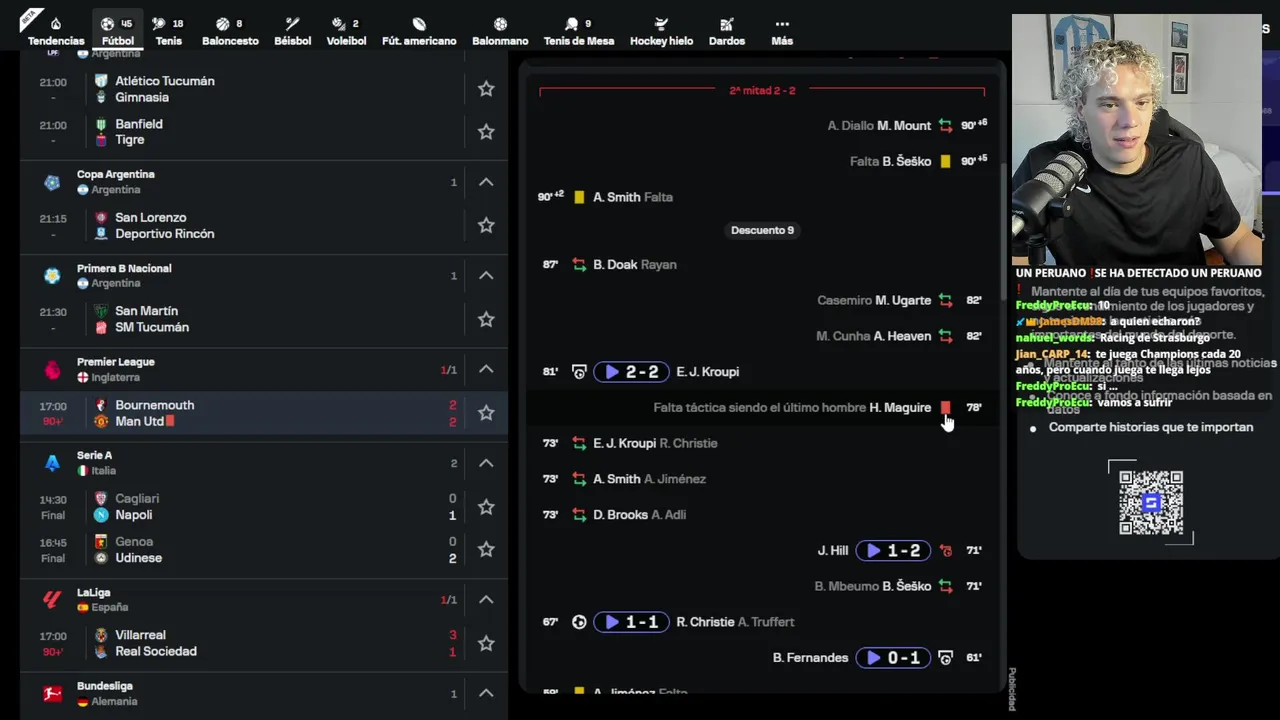Click the H. Maguire red card icon
The height and width of the screenshot is (720, 1280).
point(946,408)
